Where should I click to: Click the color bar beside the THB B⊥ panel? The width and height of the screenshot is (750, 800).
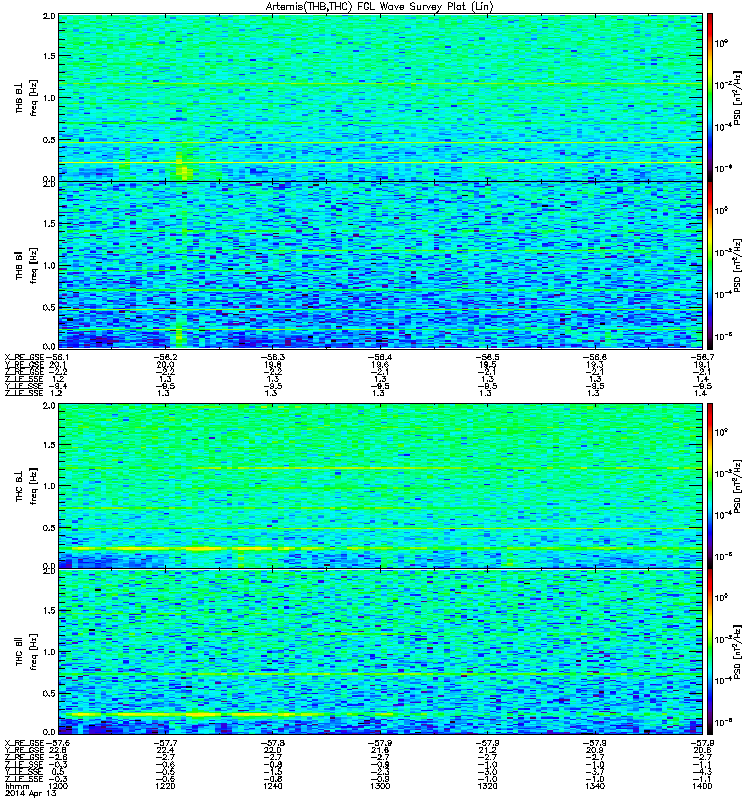pos(709,97)
